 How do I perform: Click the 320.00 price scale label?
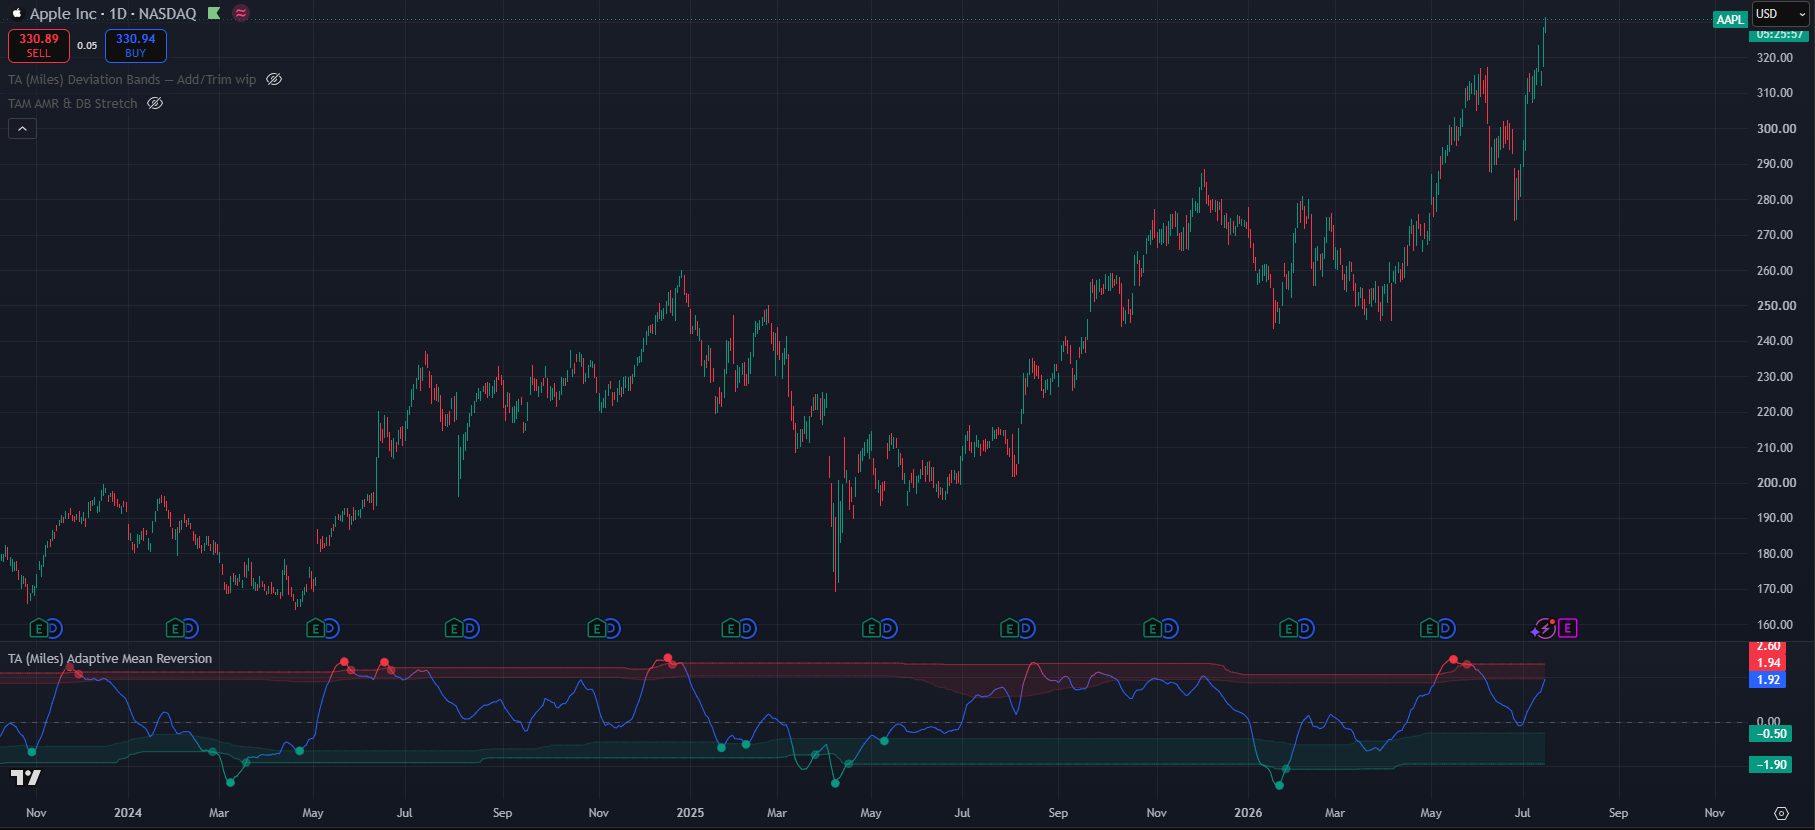tap(1775, 58)
